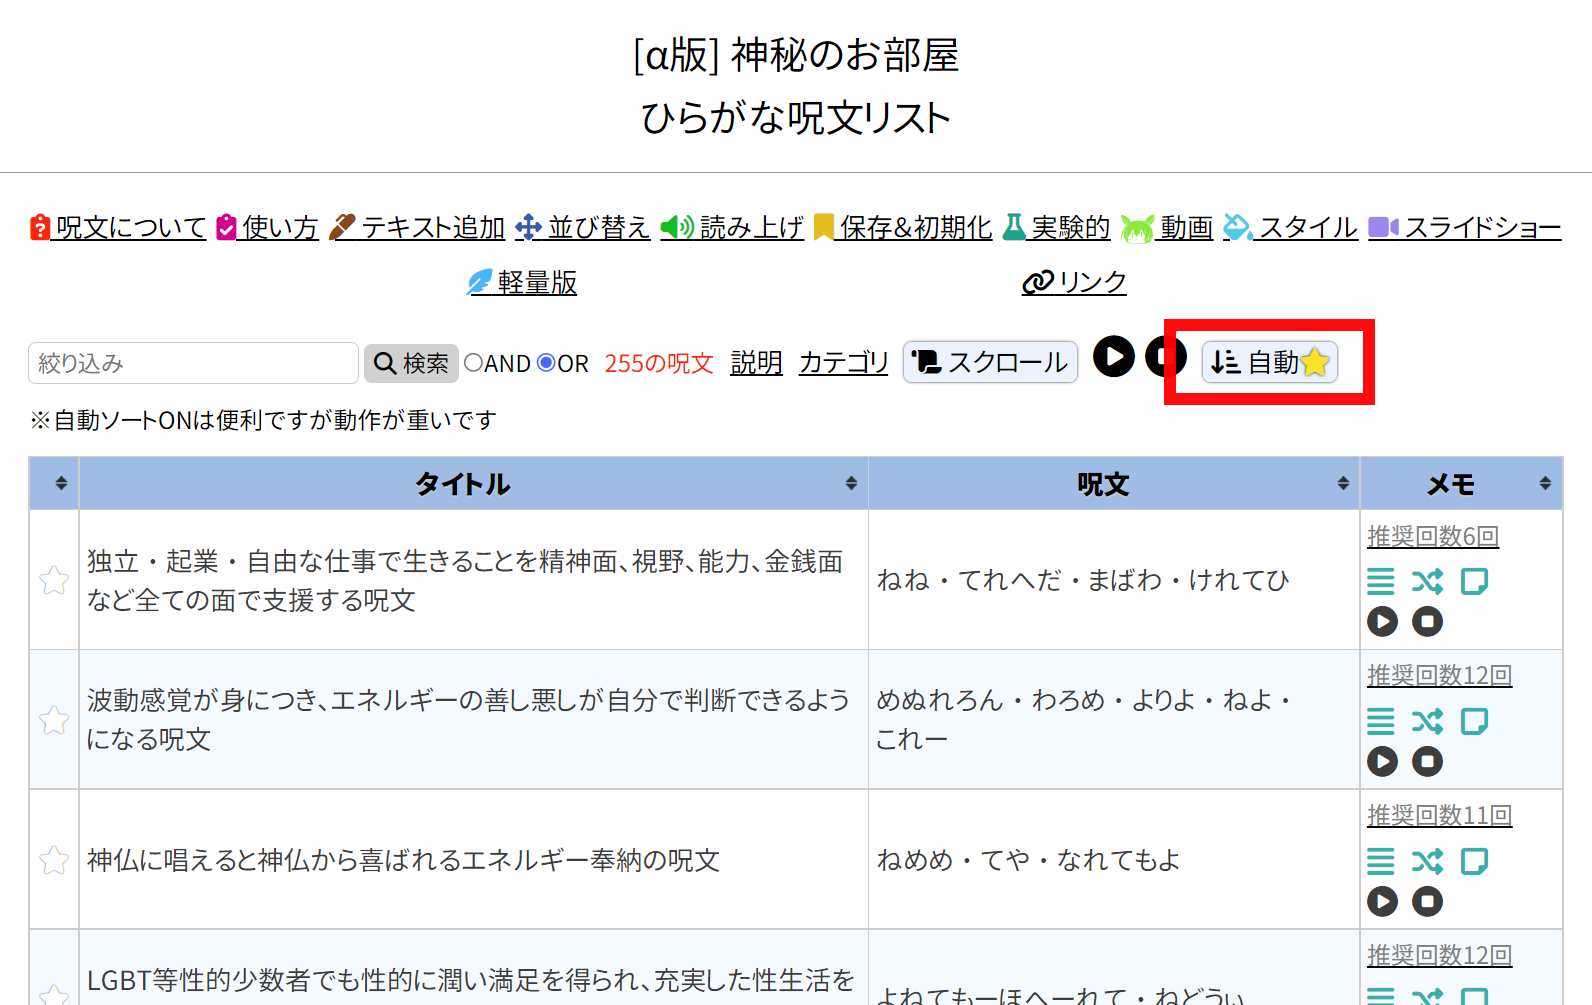The image size is (1592, 1005).
Task: Open the note icon in the second row
Action: [x=1474, y=721]
